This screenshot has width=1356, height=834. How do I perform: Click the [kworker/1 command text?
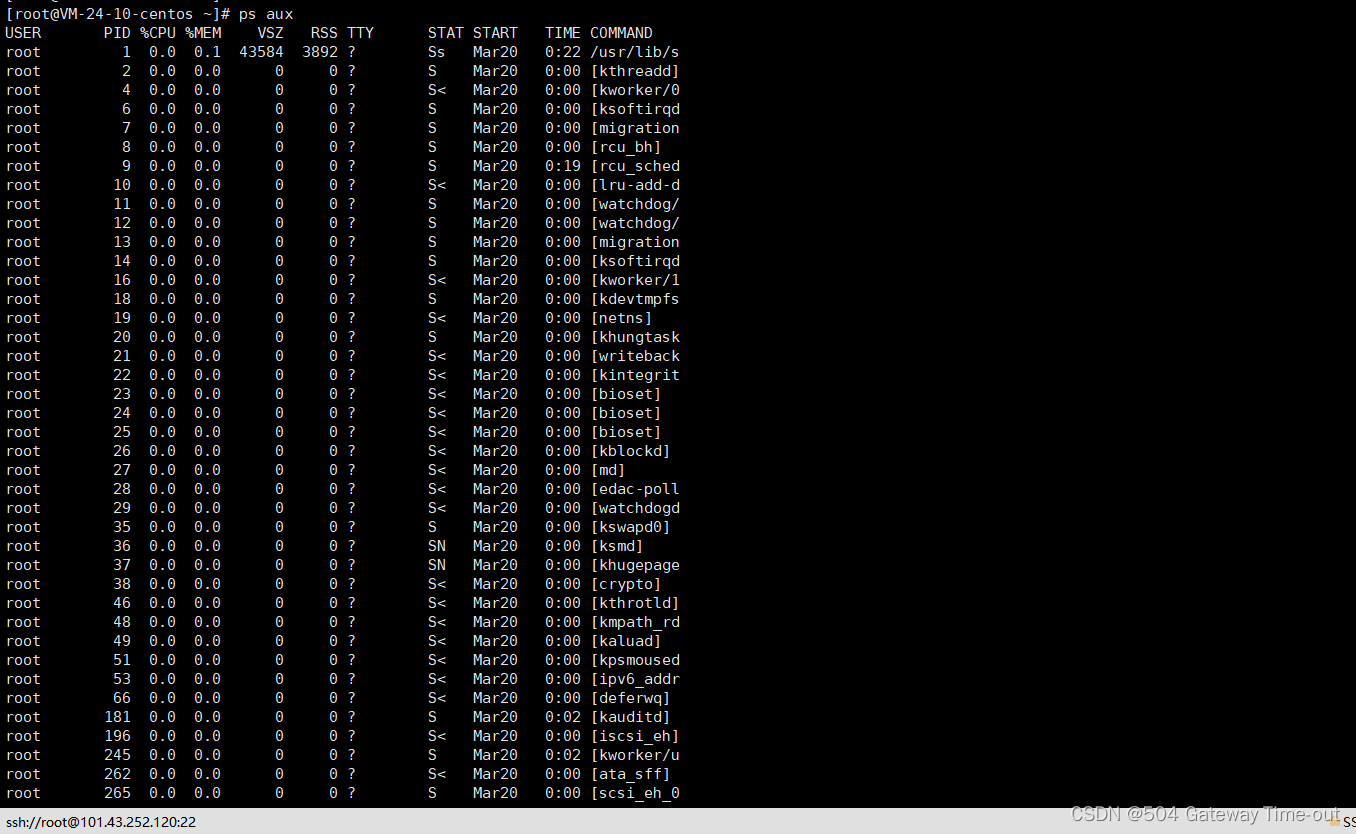point(635,280)
